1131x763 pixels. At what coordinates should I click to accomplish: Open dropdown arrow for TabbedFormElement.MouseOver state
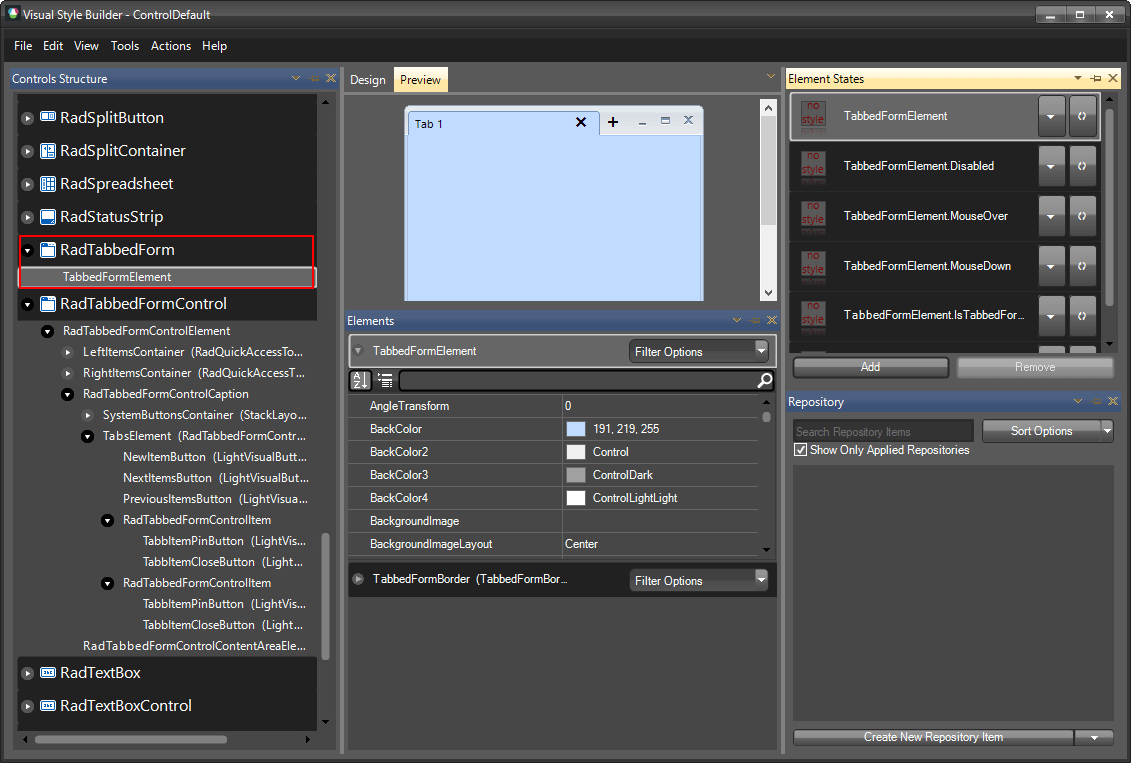click(1051, 216)
